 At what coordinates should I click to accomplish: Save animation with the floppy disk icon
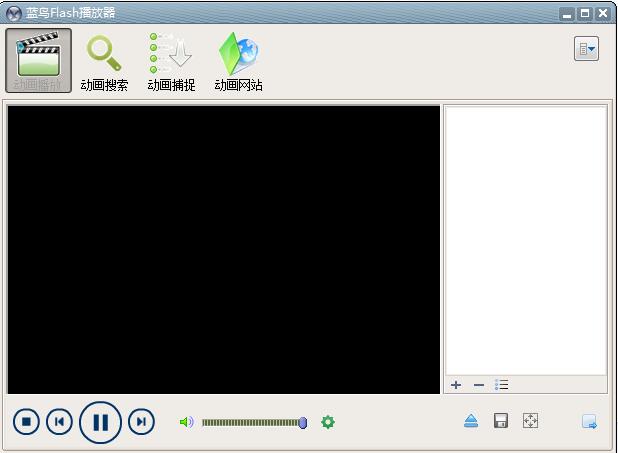[501, 421]
